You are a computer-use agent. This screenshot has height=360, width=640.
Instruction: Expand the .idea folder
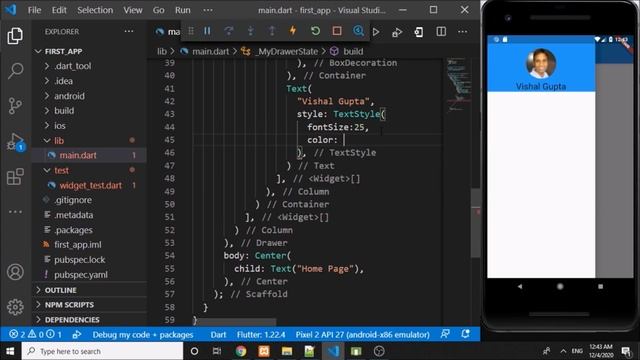pos(89,81)
